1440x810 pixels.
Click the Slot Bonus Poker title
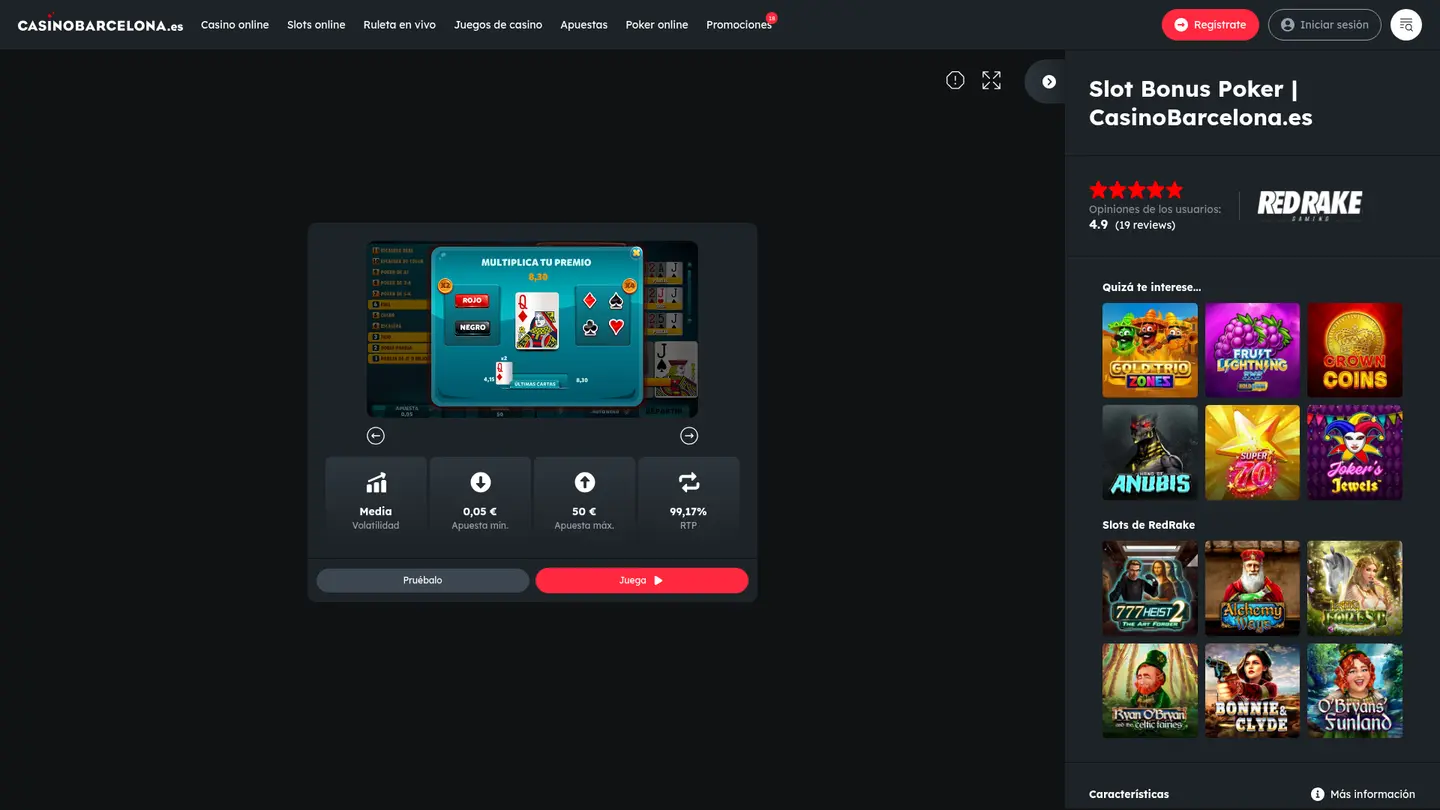tap(1201, 103)
